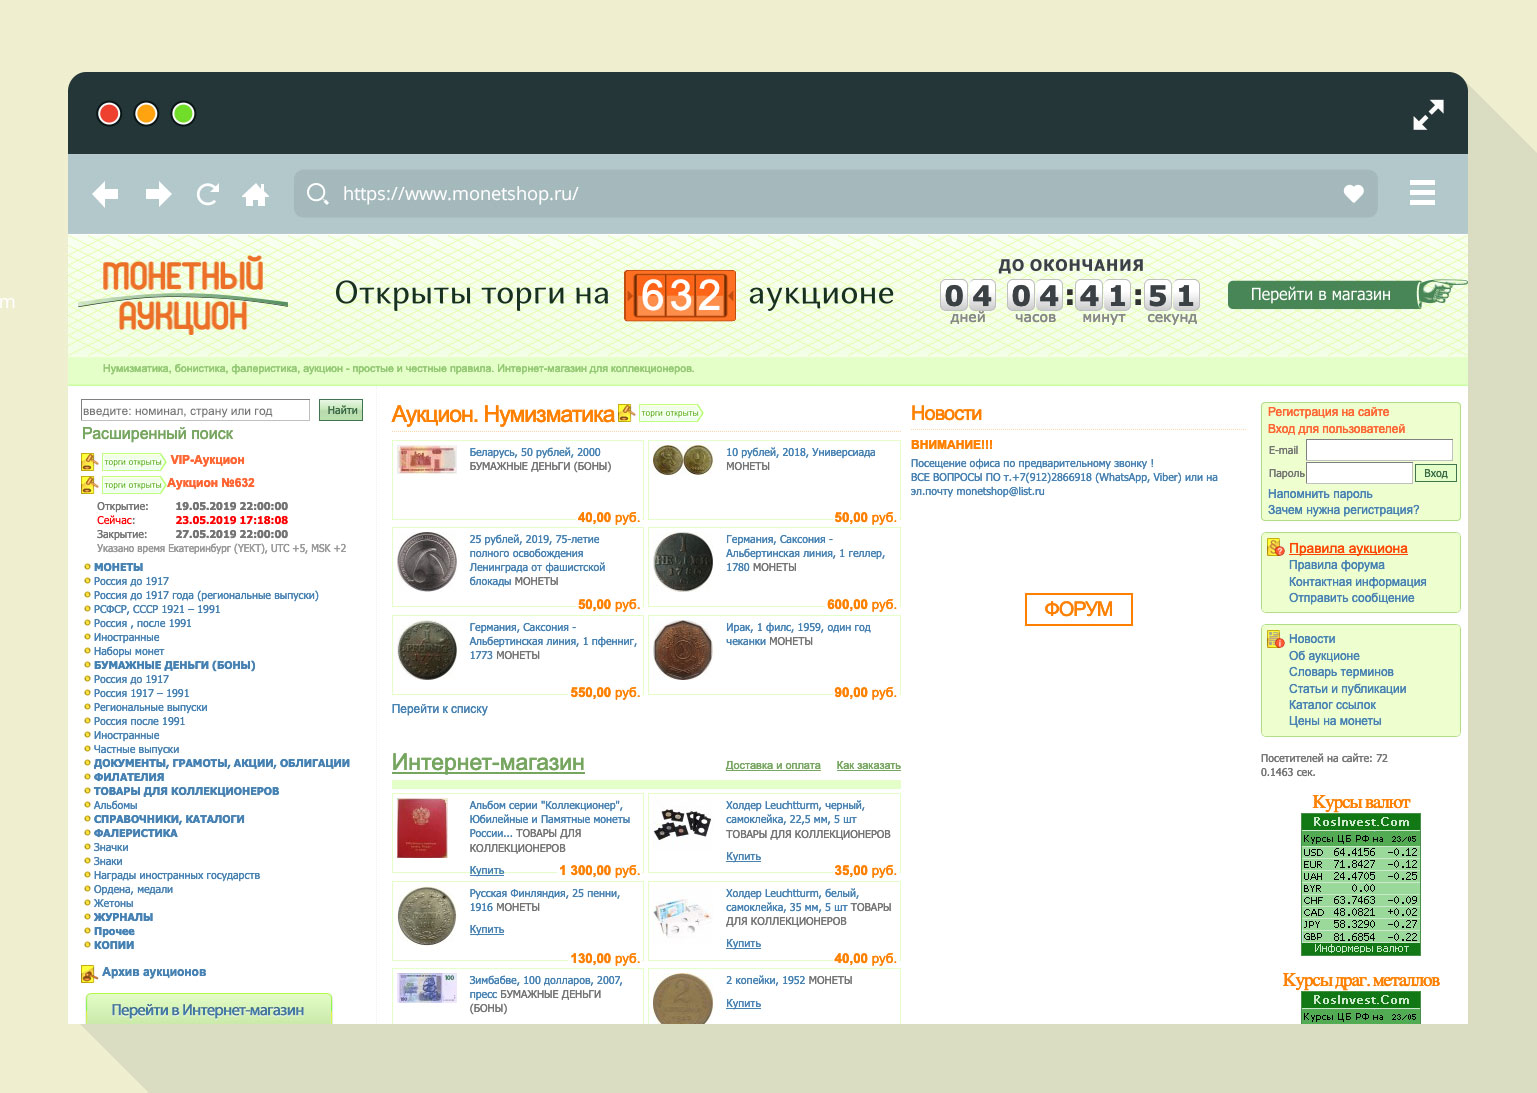The image size is (1537, 1093).
Task: Click the URL address bar
Action: pos(836,194)
